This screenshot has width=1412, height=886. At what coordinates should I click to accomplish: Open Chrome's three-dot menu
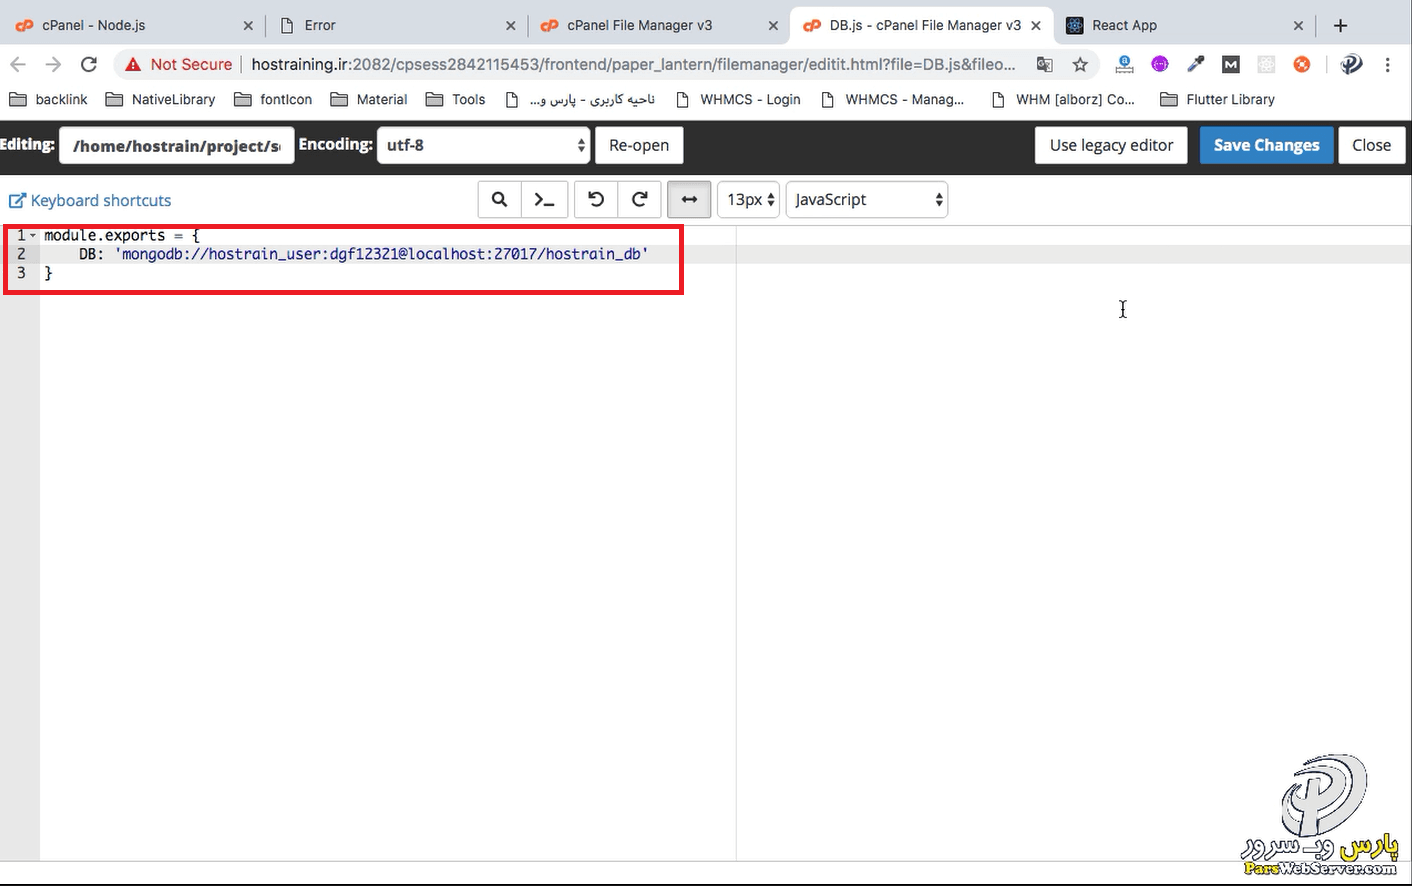(1387, 63)
